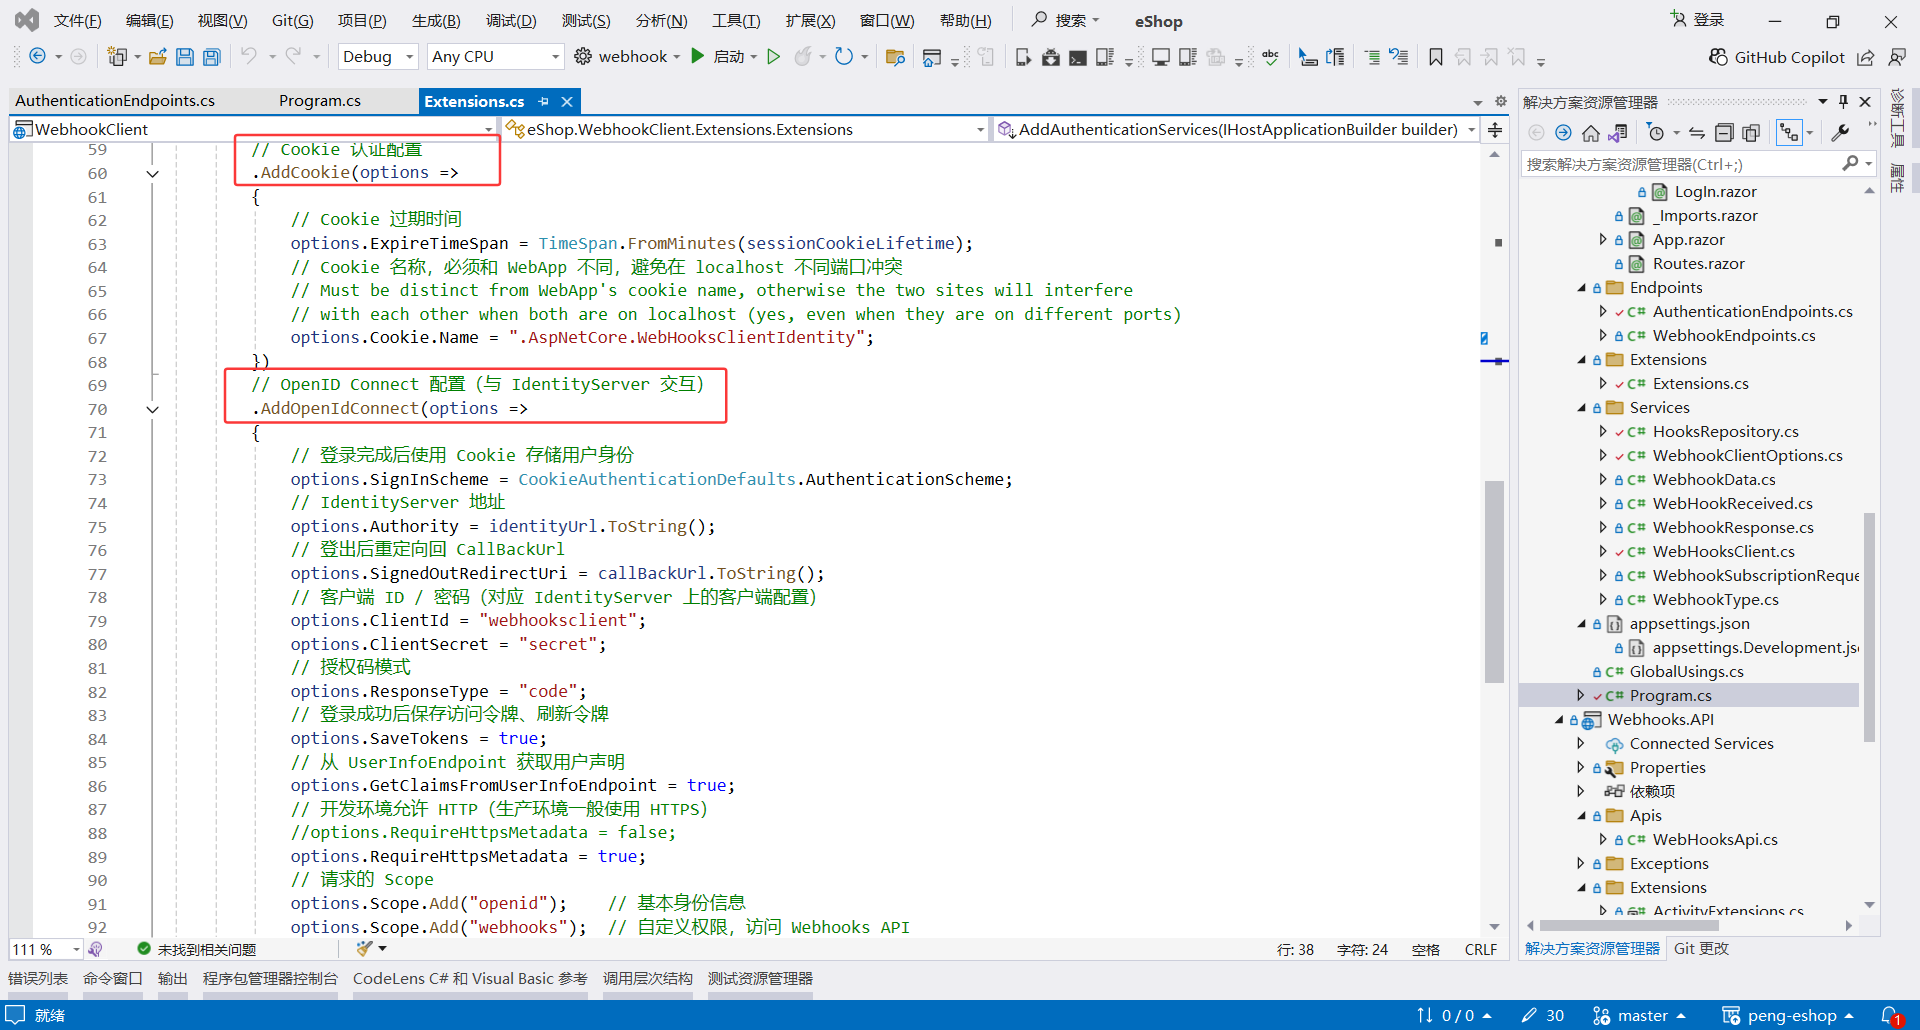Click the Navigate Backward arrow in toolbar
The height and width of the screenshot is (1030, 1920).
point(37,57)
